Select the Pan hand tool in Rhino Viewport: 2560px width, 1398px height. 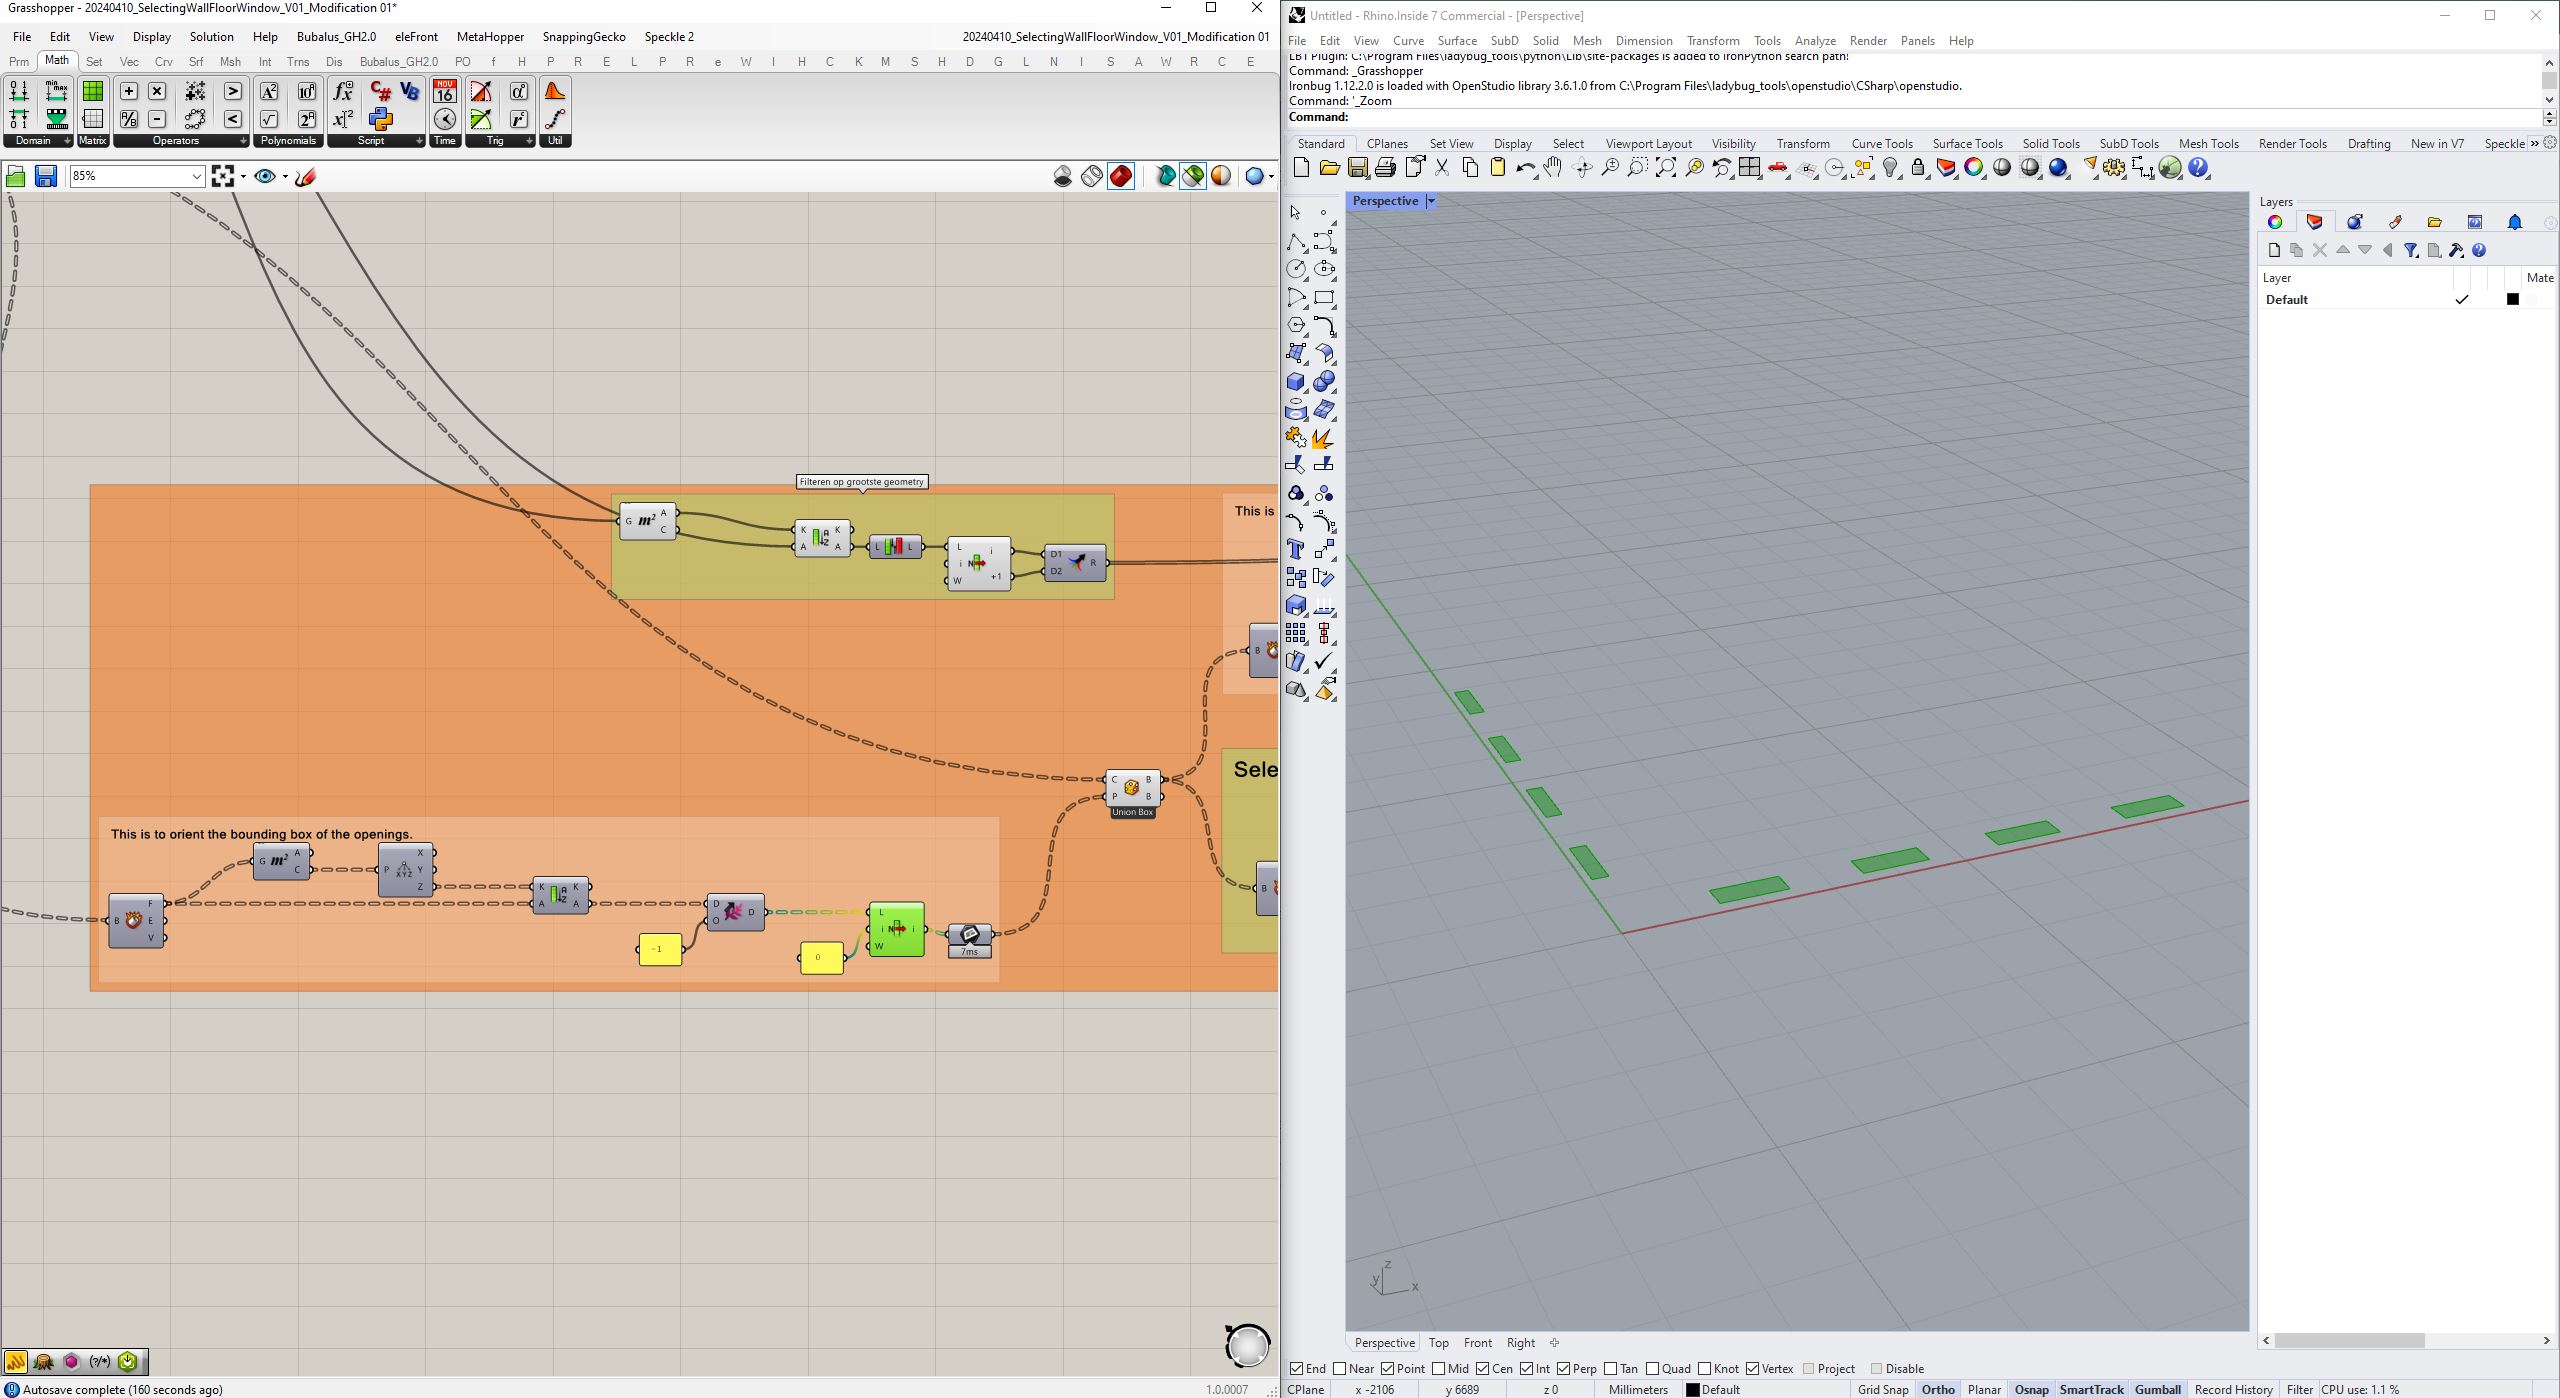[x=1553, y=168]
